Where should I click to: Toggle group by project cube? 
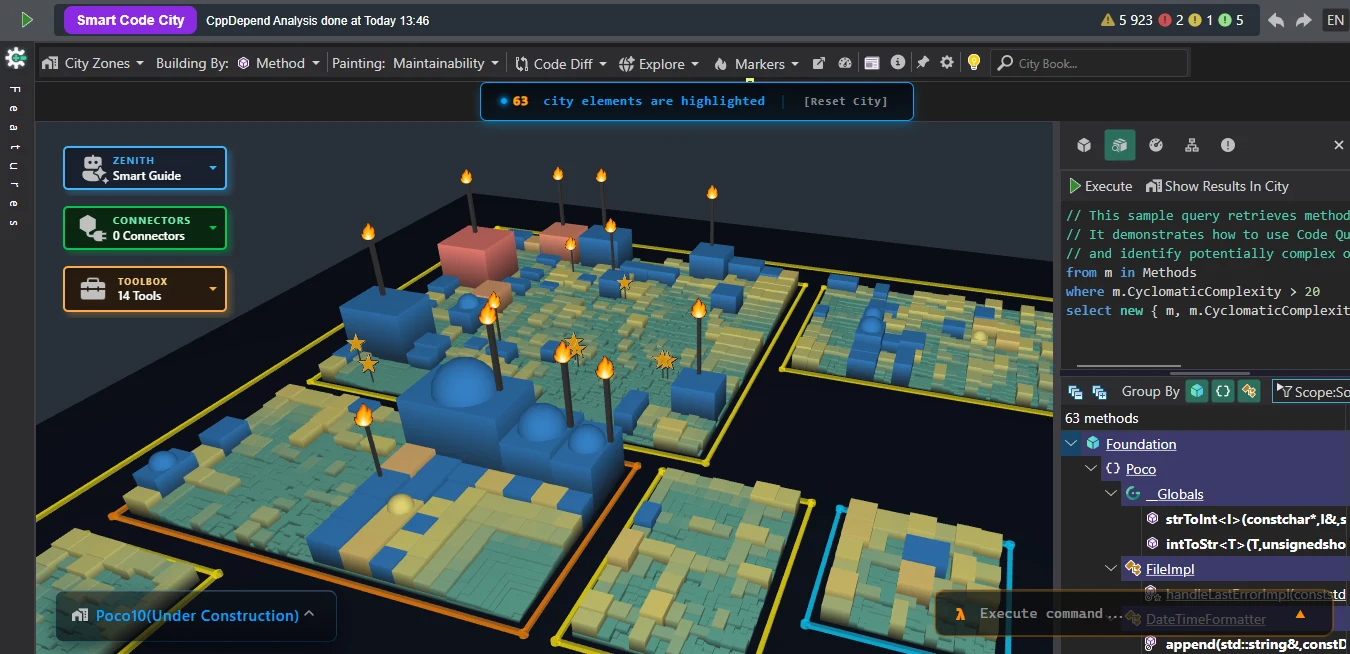click(1196, 391)
